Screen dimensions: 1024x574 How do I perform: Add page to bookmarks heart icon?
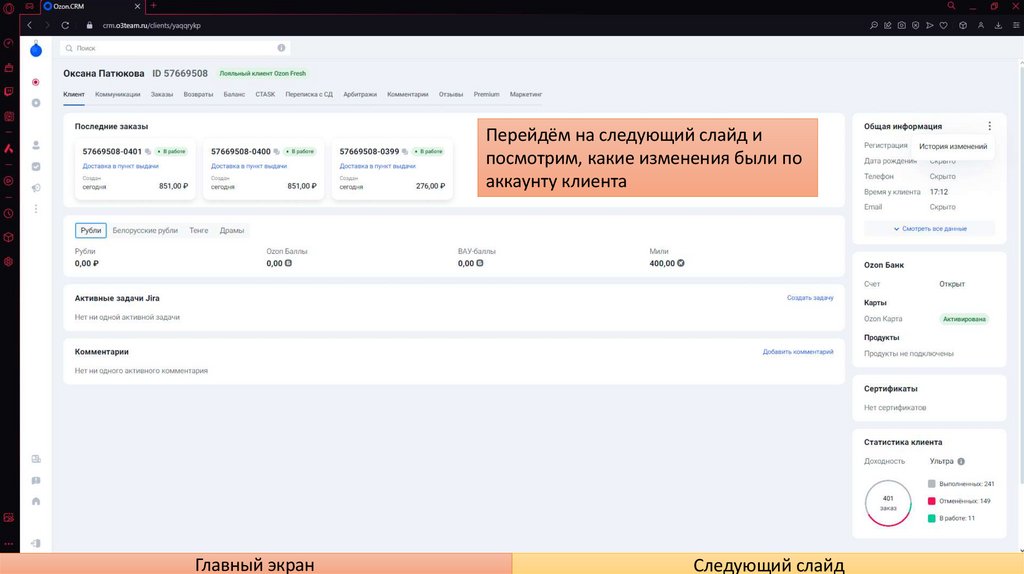(x=944, y=25)
